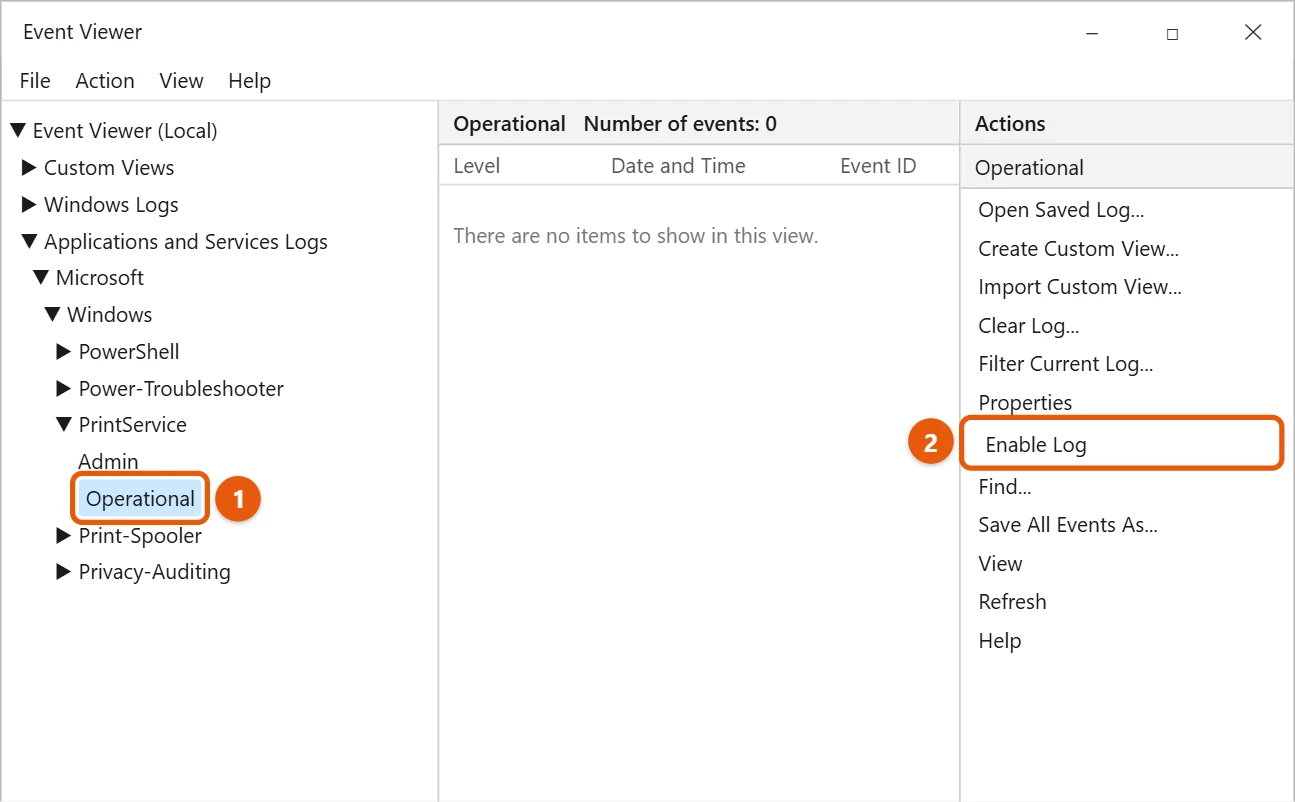This screenshot has height=802, width=1295.
Task: Open Properties in Actions pane
Action: [1025, 403]
